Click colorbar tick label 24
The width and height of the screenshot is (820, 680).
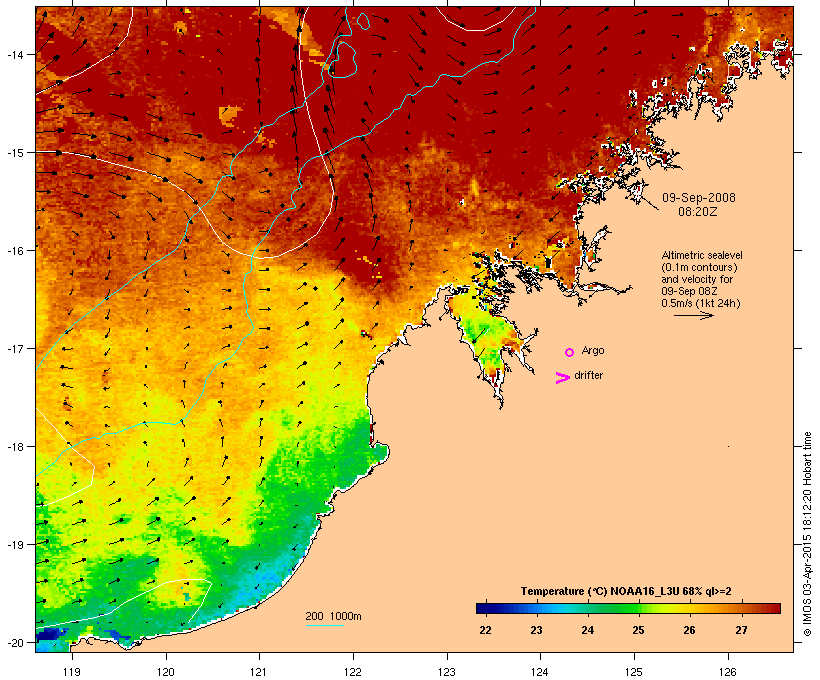588,630
